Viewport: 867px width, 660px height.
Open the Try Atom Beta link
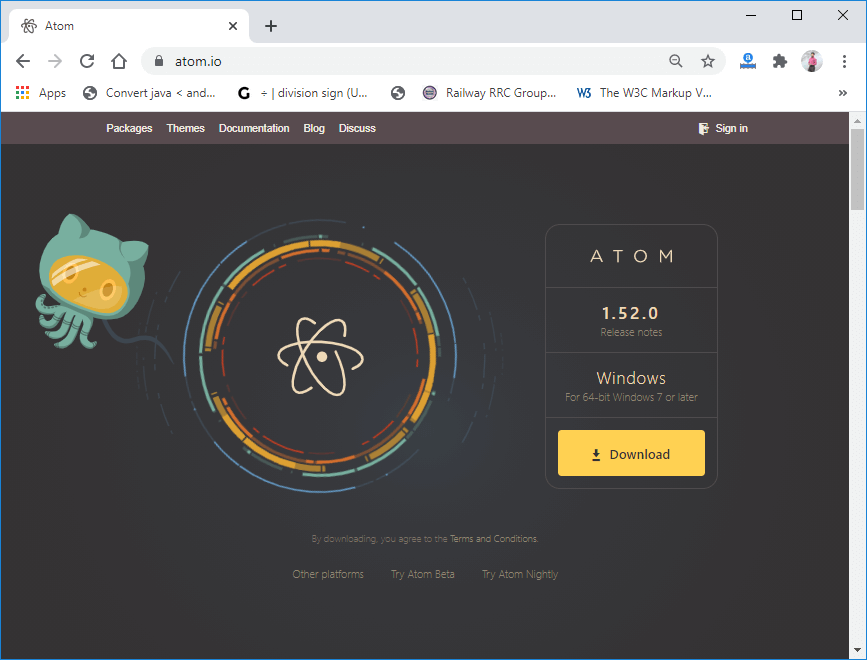pos(422,574)
